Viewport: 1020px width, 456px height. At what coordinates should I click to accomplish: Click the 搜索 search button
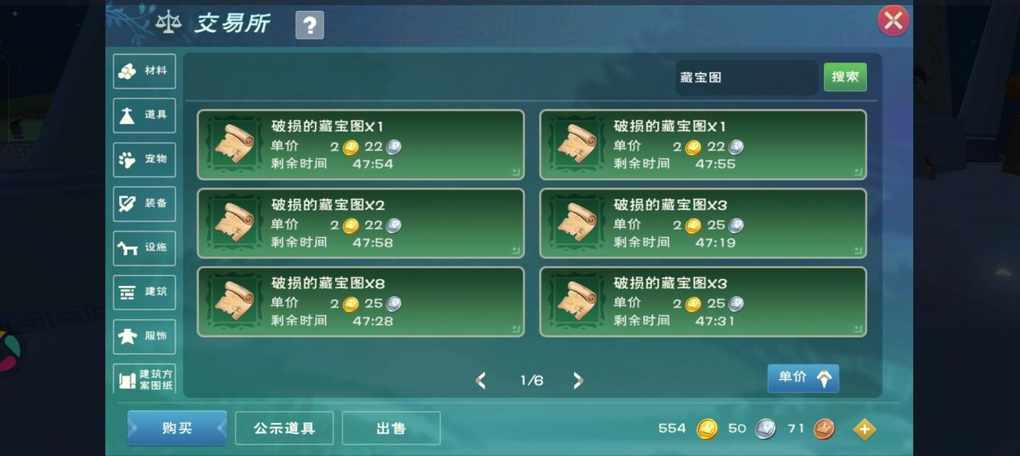click(x=845, y=77)
